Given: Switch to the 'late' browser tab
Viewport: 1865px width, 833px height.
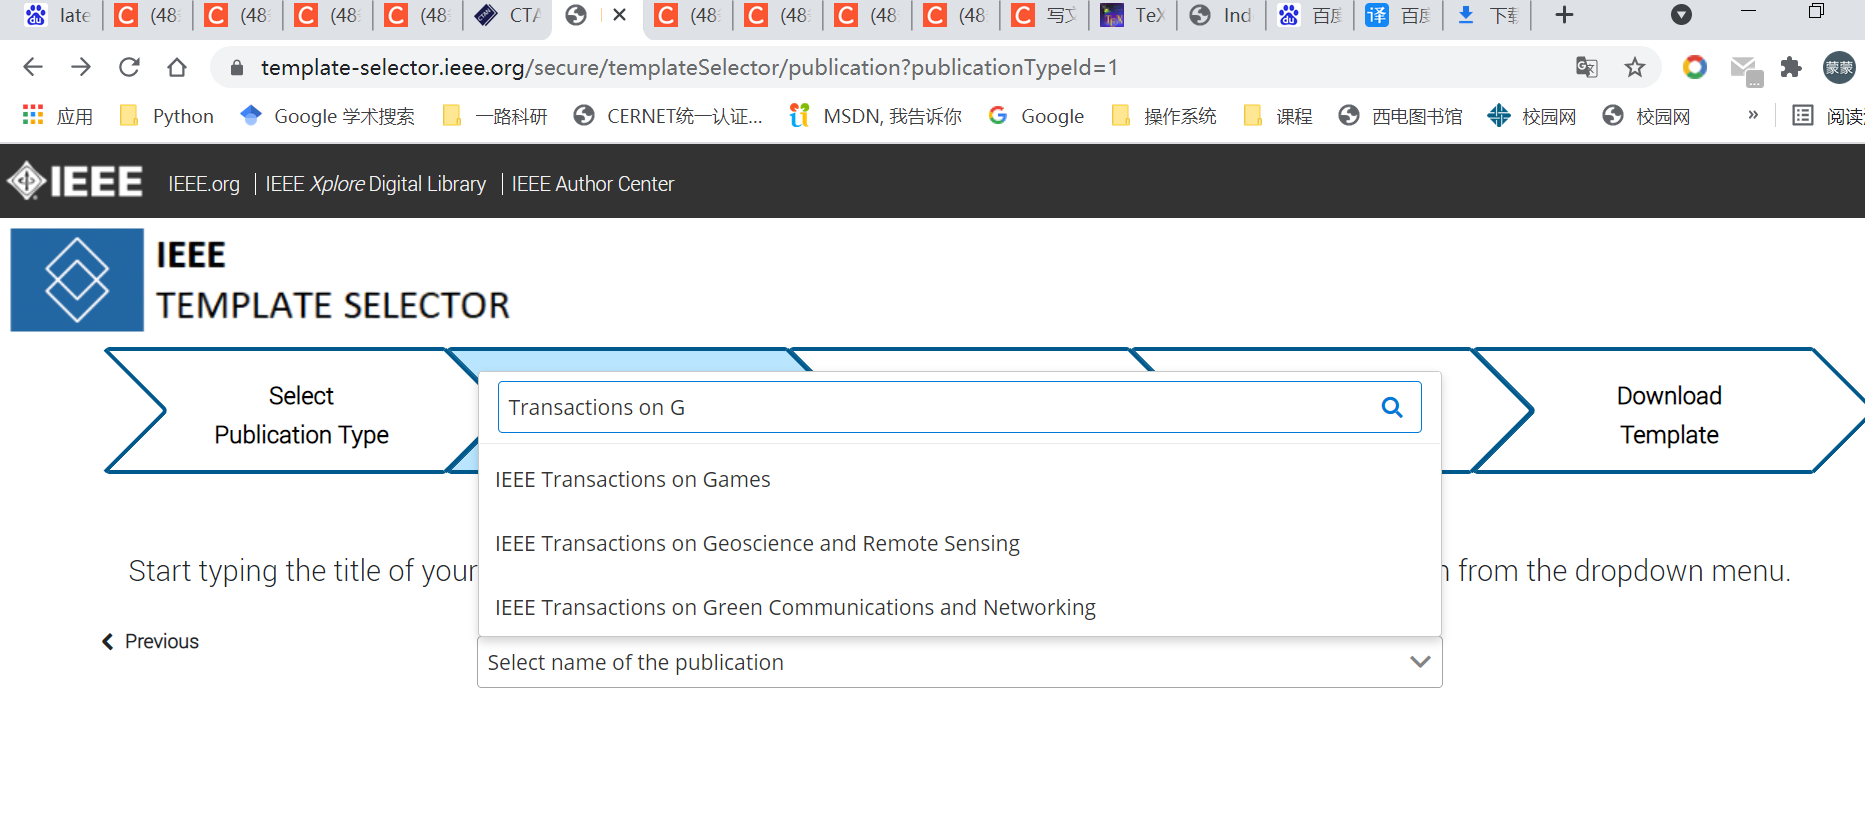Looking at the screenshot, I should click(x=57, y=15).
